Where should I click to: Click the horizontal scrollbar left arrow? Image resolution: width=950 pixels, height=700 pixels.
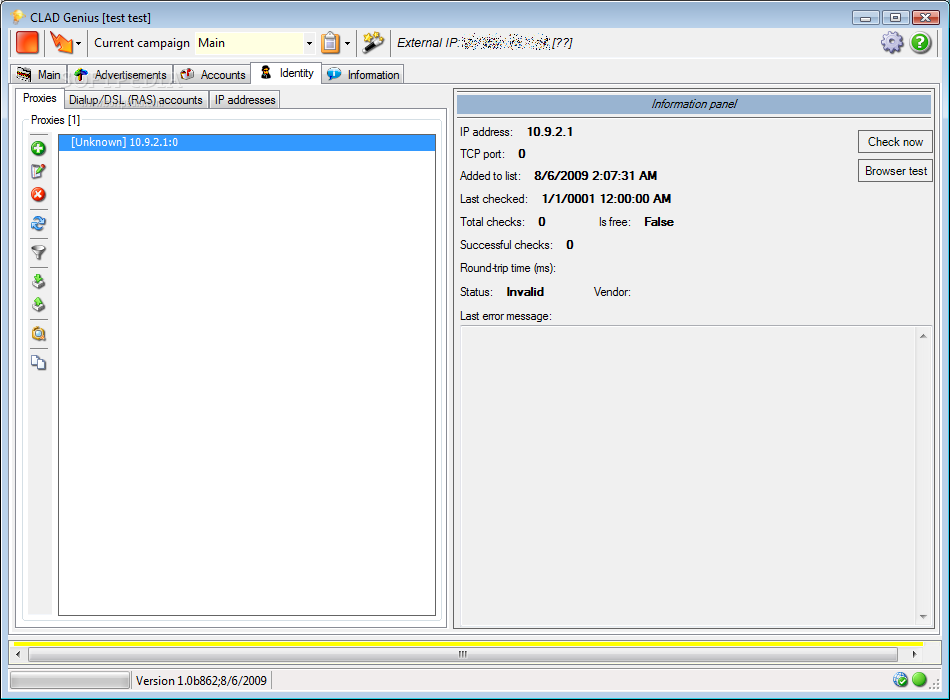coord(18,655)
